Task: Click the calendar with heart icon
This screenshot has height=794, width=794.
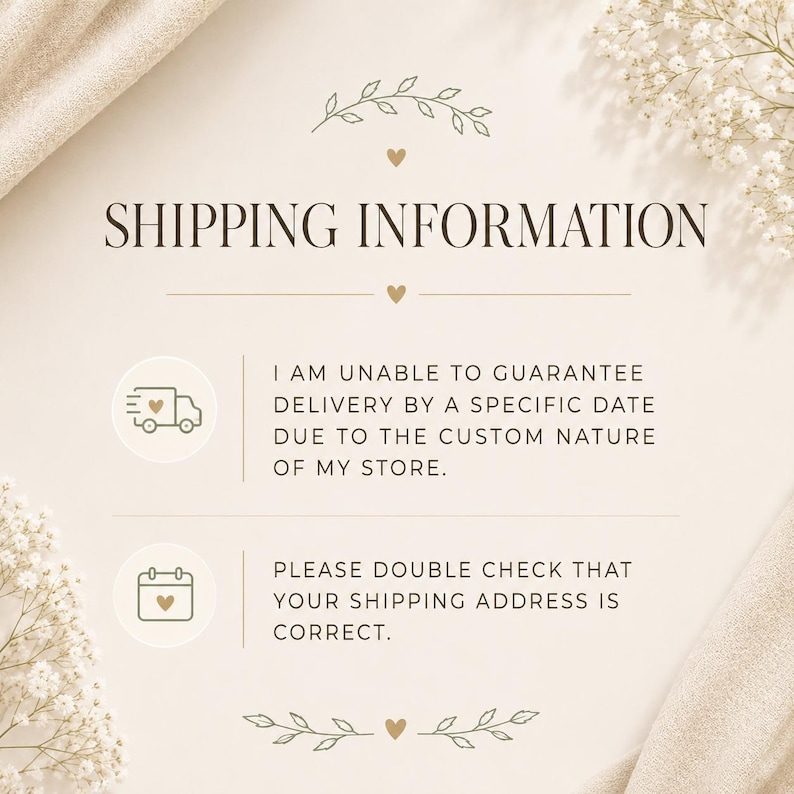Action: tap(166, 595)
